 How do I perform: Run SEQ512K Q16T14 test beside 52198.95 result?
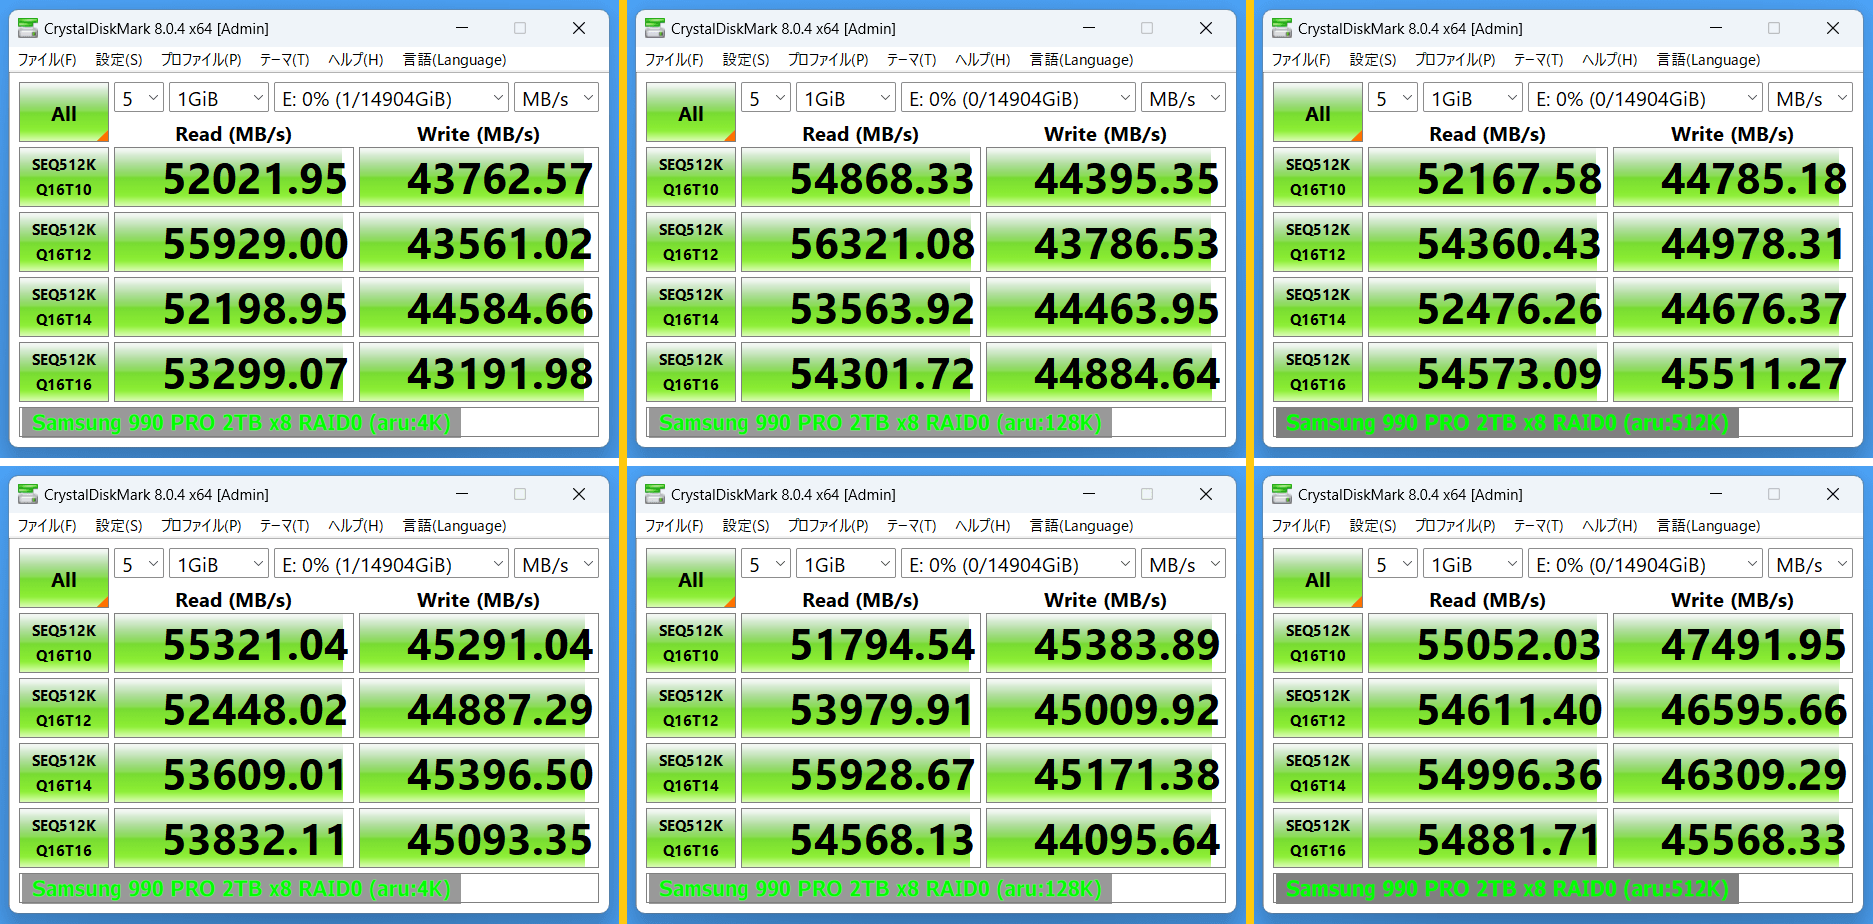[x=64, y=307]
